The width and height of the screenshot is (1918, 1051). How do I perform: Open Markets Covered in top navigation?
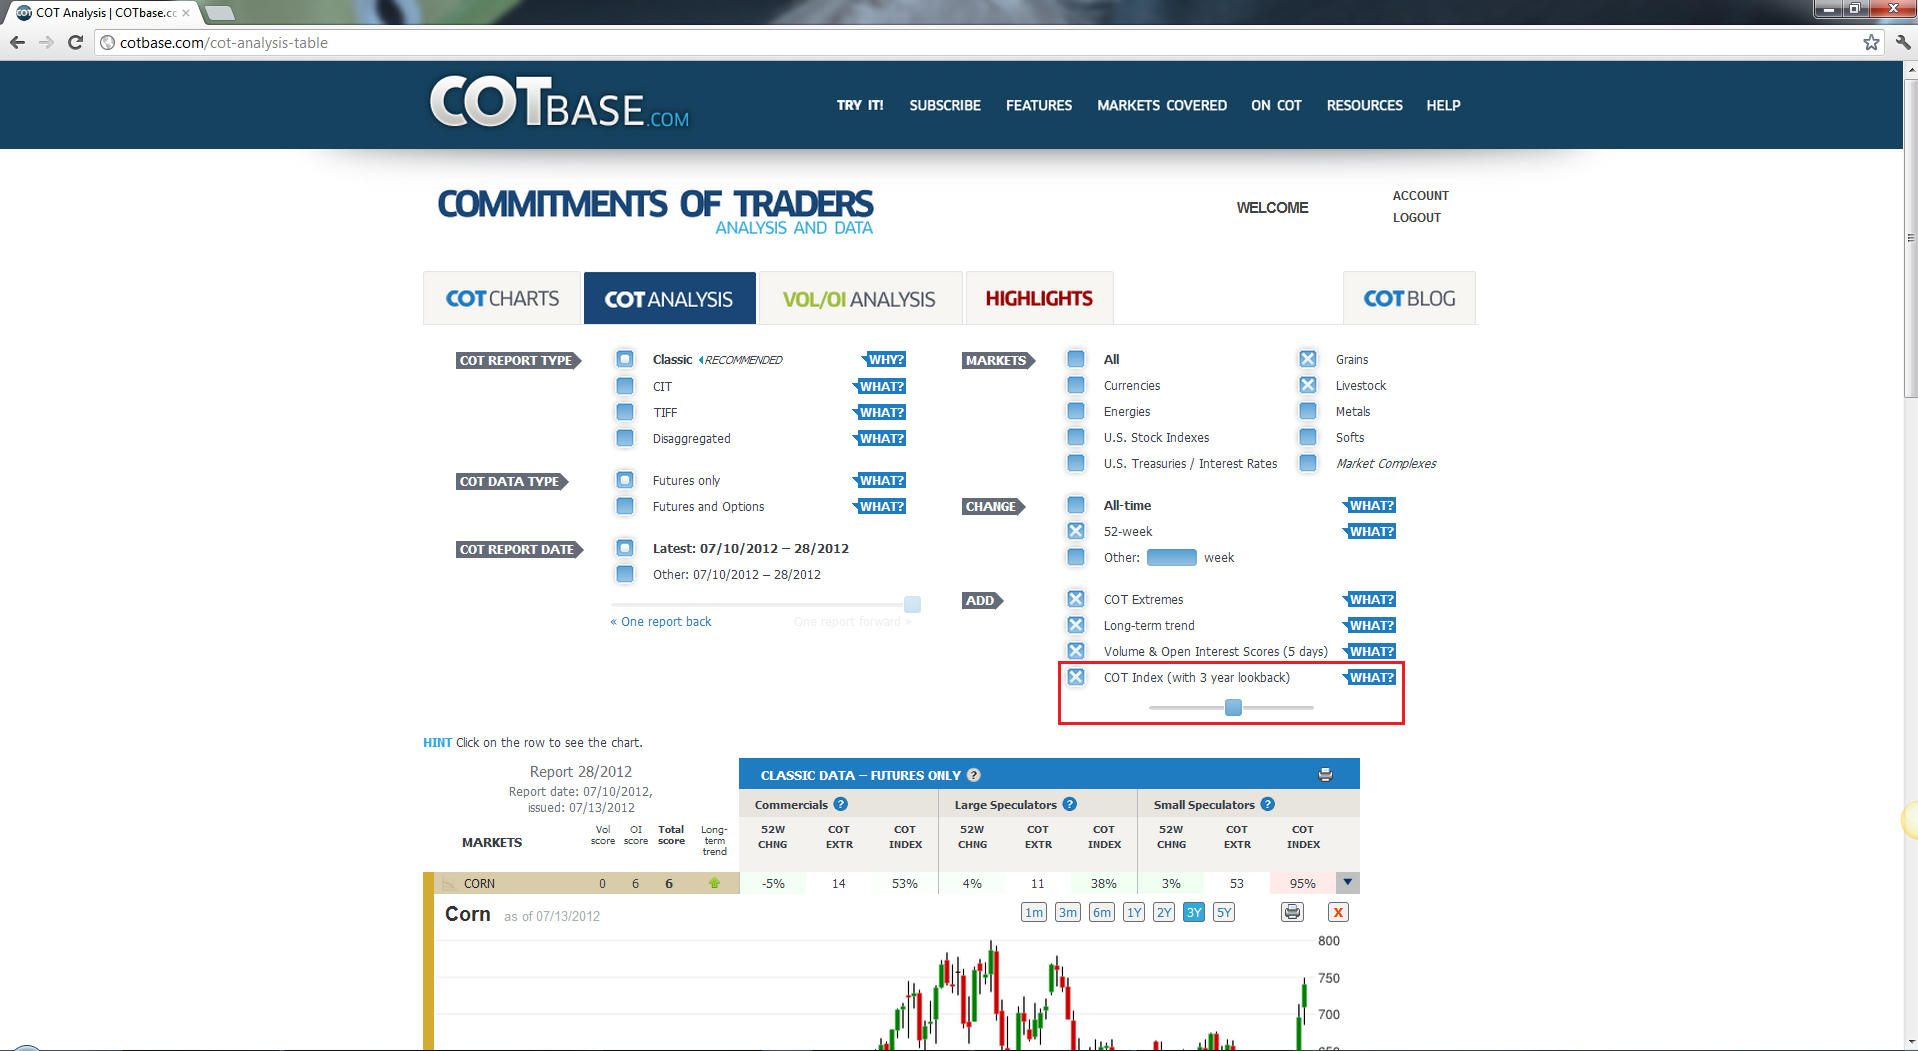(1162, 105)
